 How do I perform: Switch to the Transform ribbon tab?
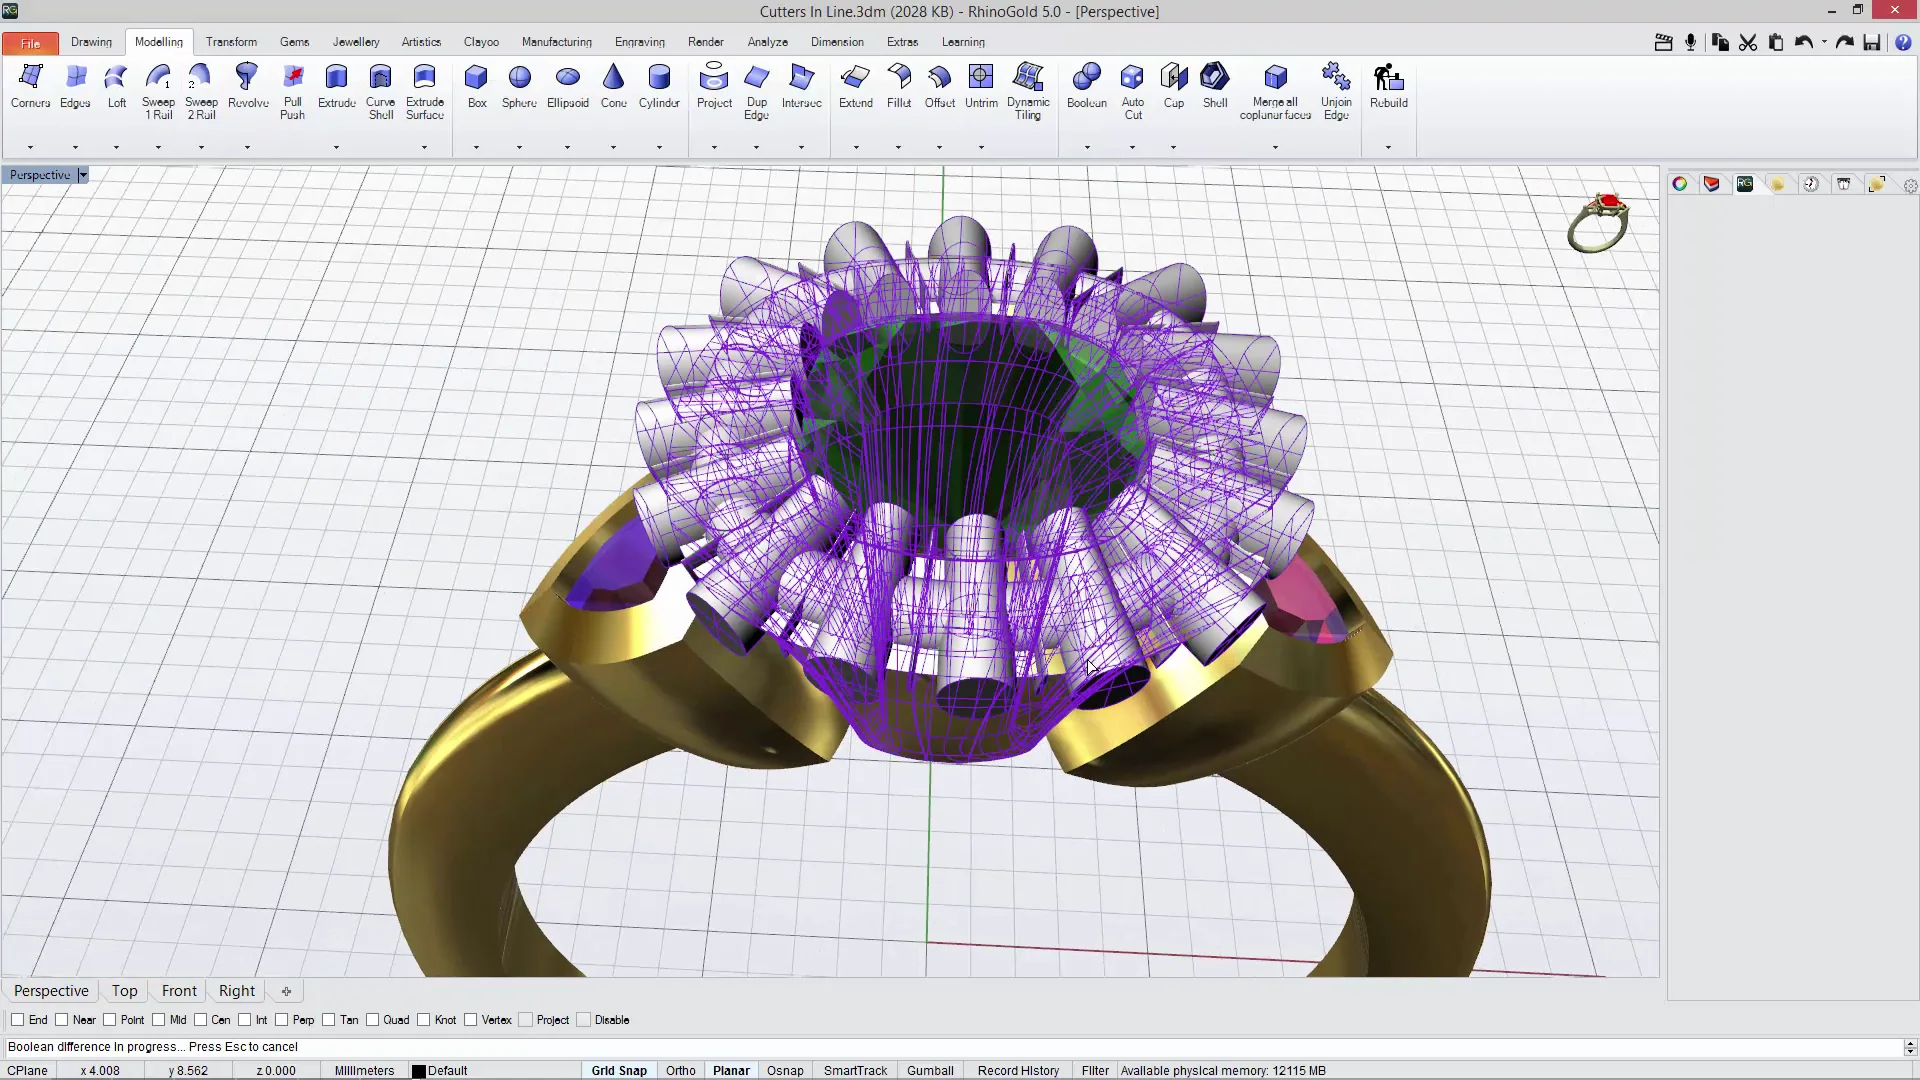[x=231, y=42]
